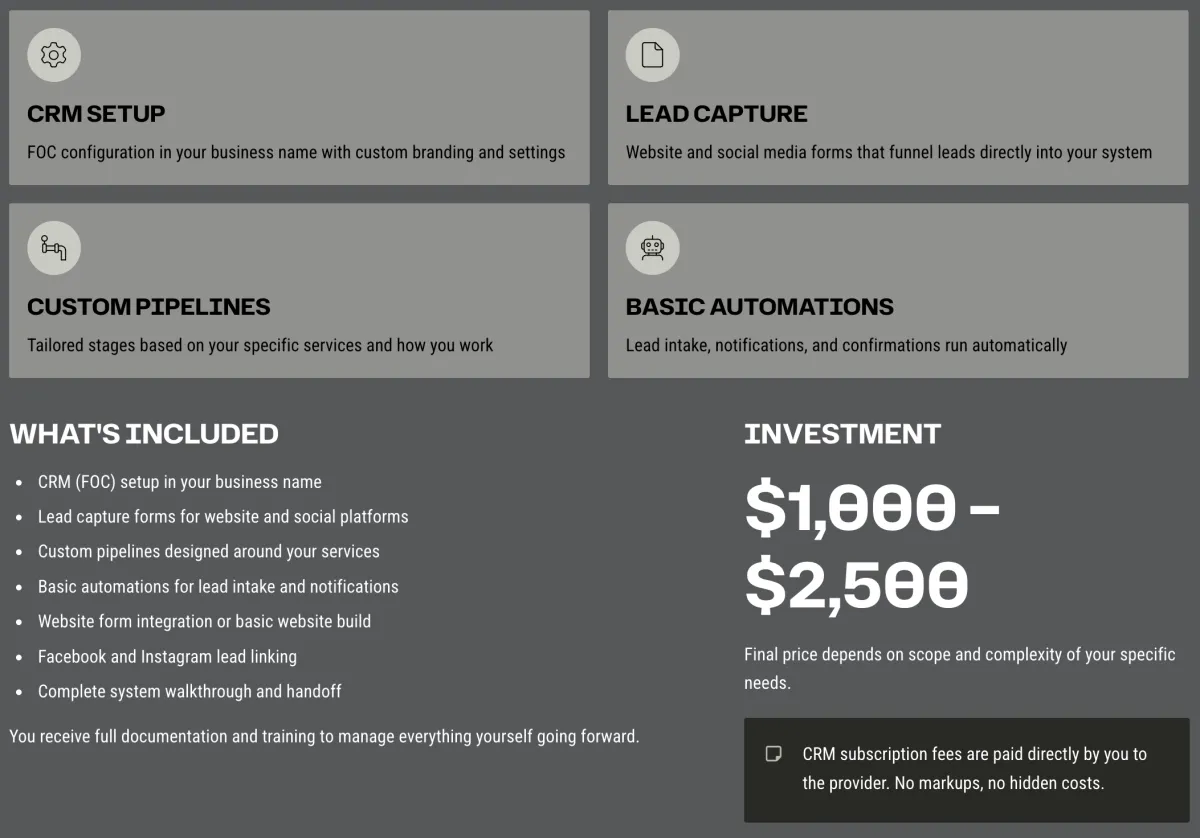
Task: Click 'Facebook and Instagram lead linking' item
Action: pyautogui.click(x=167, y=657)
